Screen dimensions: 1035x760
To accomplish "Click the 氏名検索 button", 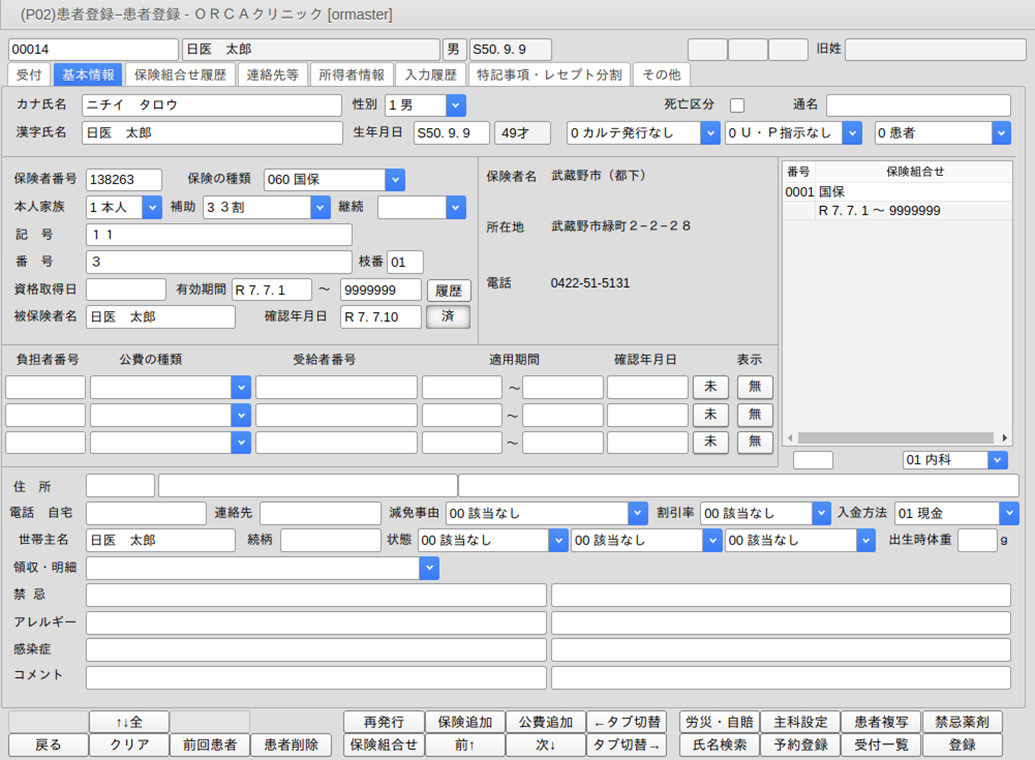I will [719, 745].
